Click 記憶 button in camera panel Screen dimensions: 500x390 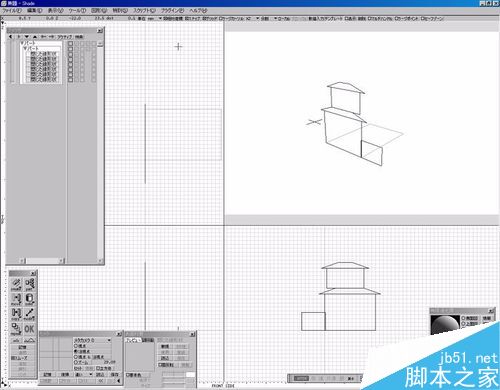click(48, 374)
